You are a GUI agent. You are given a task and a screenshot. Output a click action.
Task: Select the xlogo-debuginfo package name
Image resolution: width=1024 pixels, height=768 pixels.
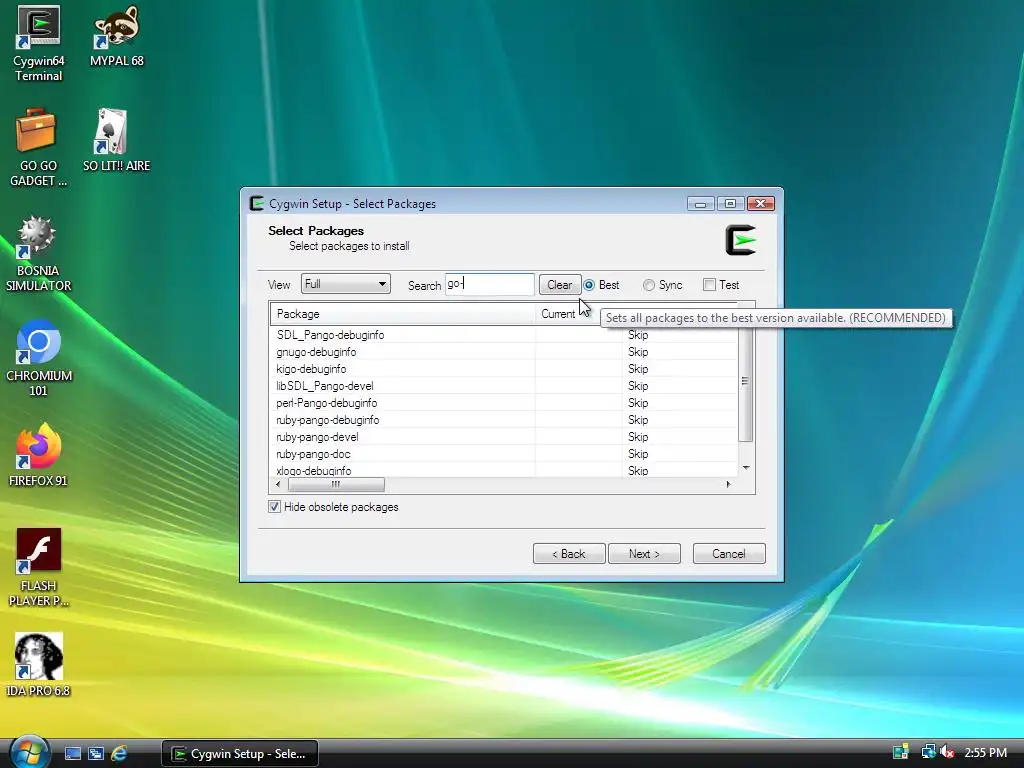click(x=313, y=470)
